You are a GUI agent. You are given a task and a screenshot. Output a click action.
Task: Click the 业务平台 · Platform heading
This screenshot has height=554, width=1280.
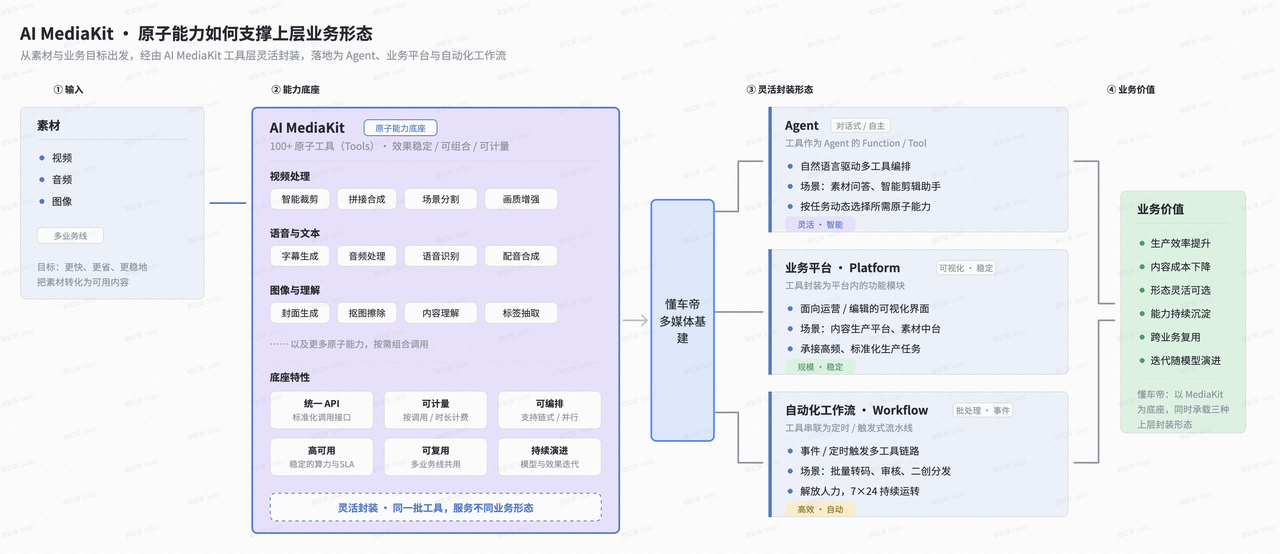842,268
